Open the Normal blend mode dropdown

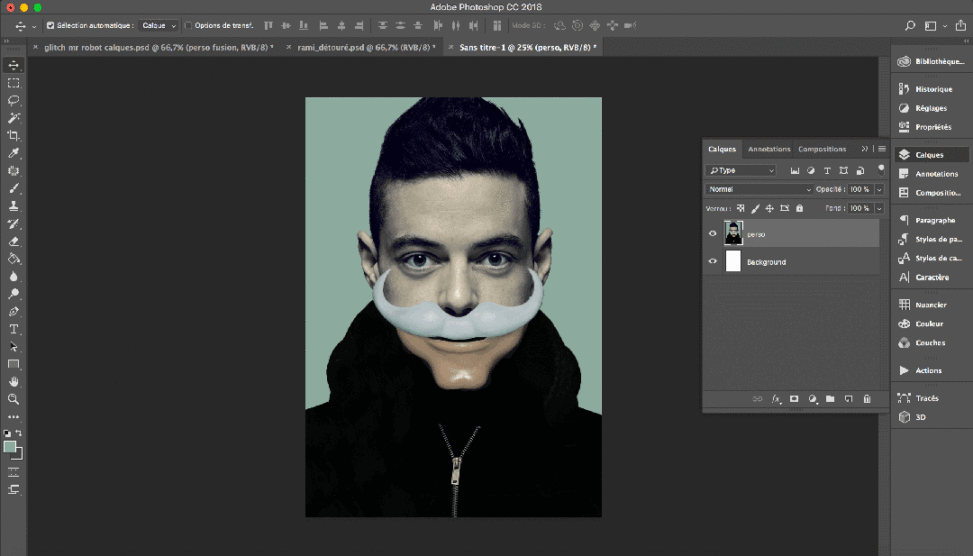point(760,189)
